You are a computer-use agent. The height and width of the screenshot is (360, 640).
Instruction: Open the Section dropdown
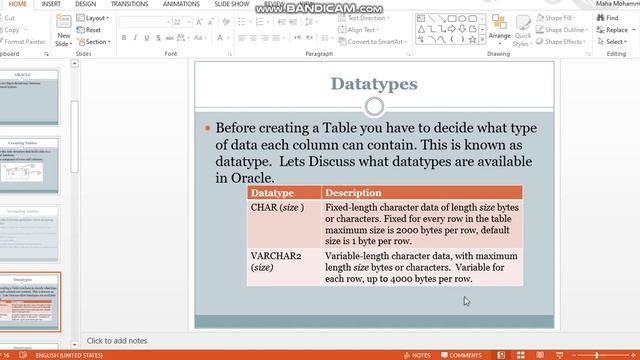94,42
